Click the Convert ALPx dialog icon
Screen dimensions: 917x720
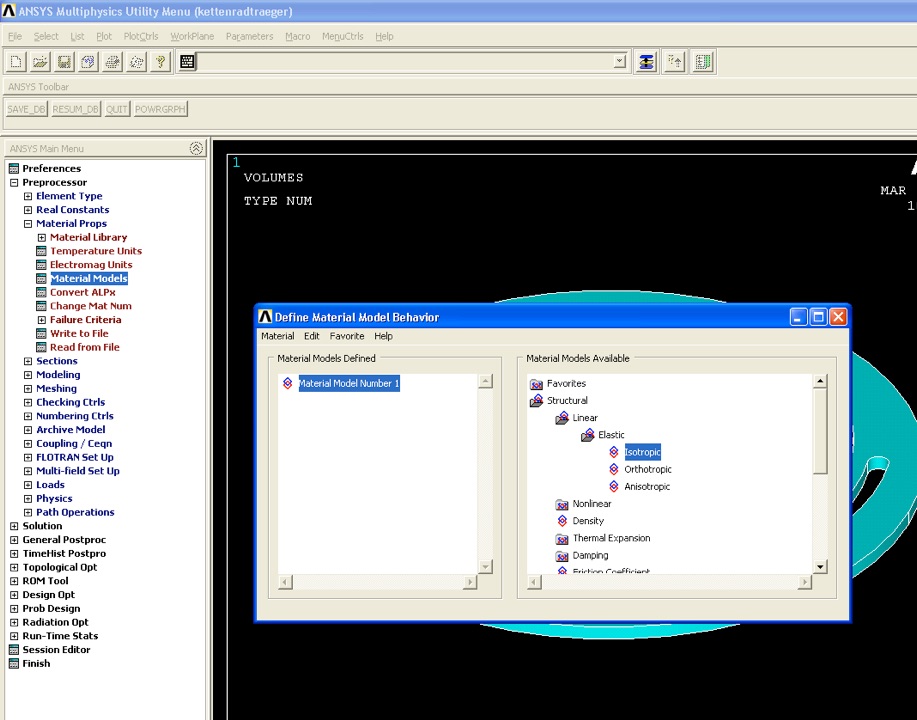point(42,292)
